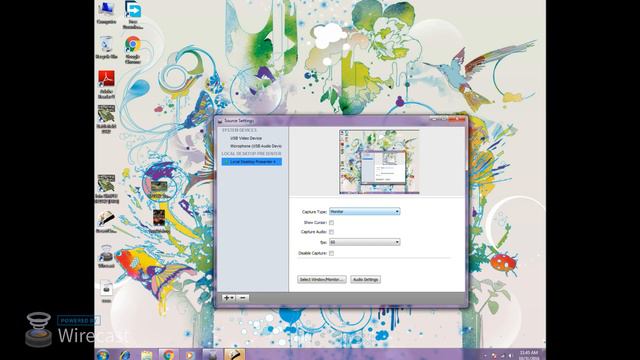Viewport: 640px width, 360px height.
Task: Open the Adobe Reader desktop shortcut
Action: tap(106, 84)
